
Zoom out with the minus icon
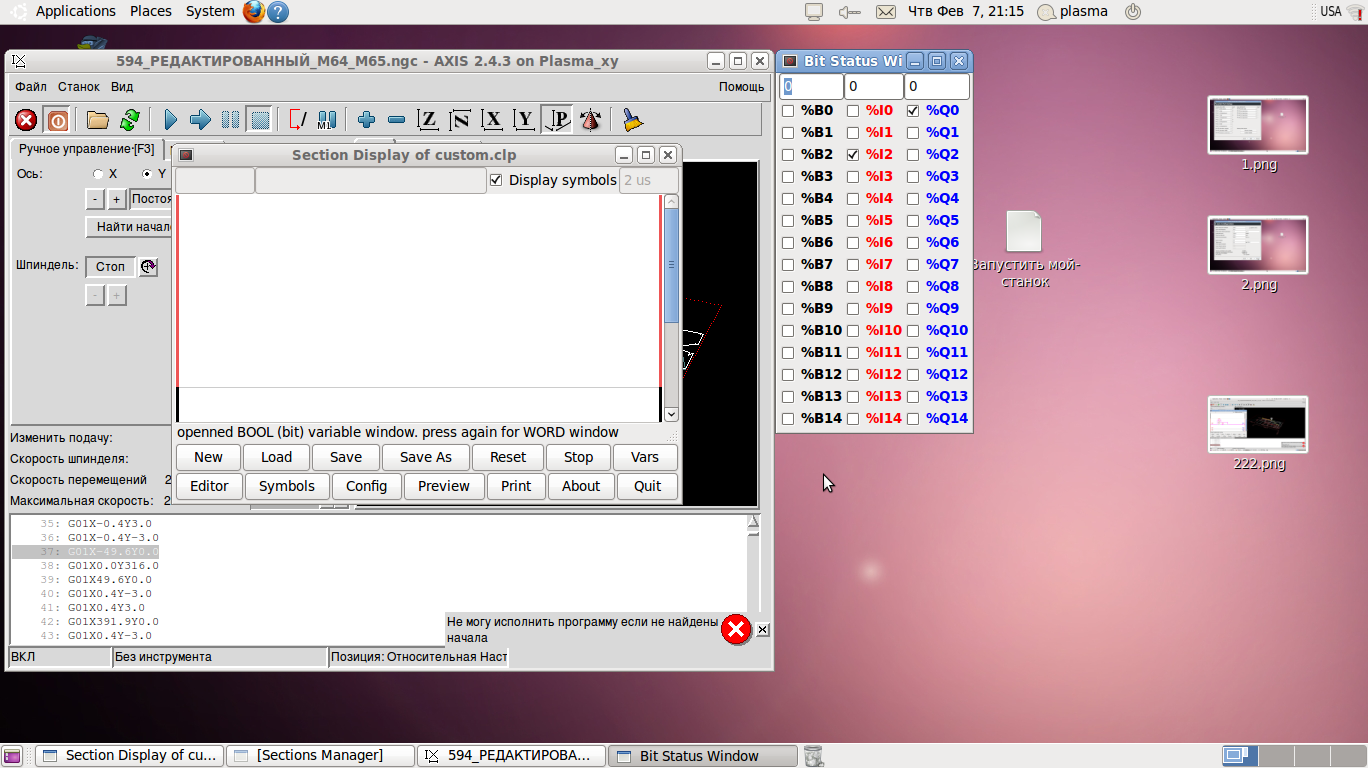396,120
